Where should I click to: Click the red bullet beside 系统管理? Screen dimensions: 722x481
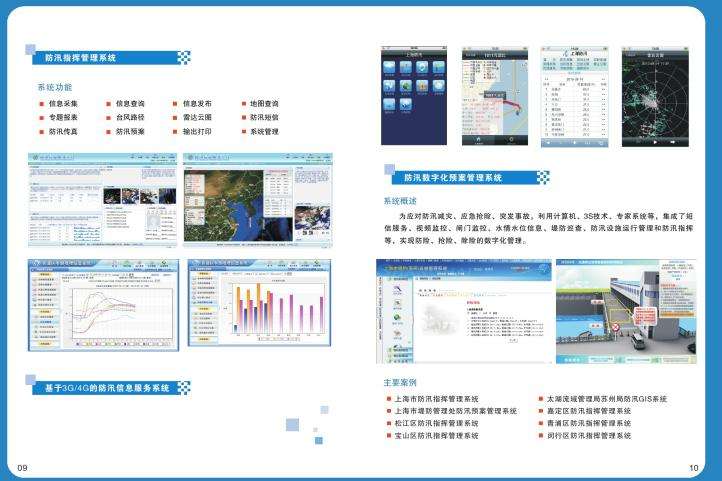tap(243, 131)
